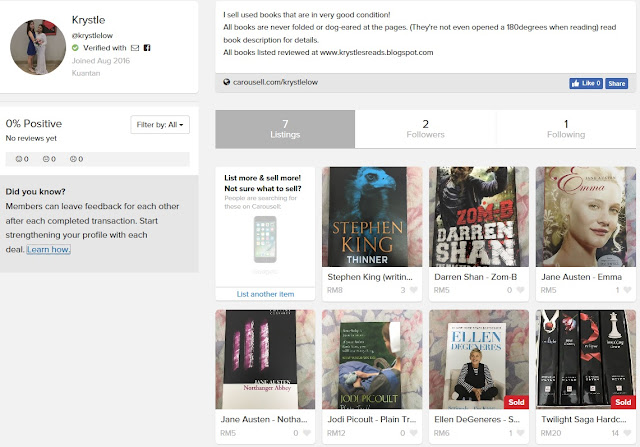This screenshot has height=447, width=640.
Task: Click the globe icon beside carousell.com/krystlelow
Action: click(227, 82)
